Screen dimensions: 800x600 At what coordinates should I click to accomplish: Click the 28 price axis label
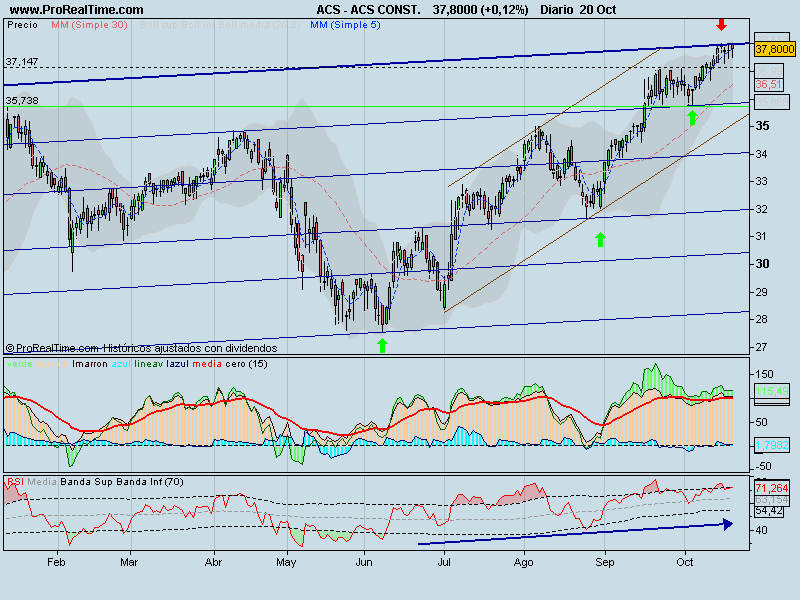[x=761, y=319]
